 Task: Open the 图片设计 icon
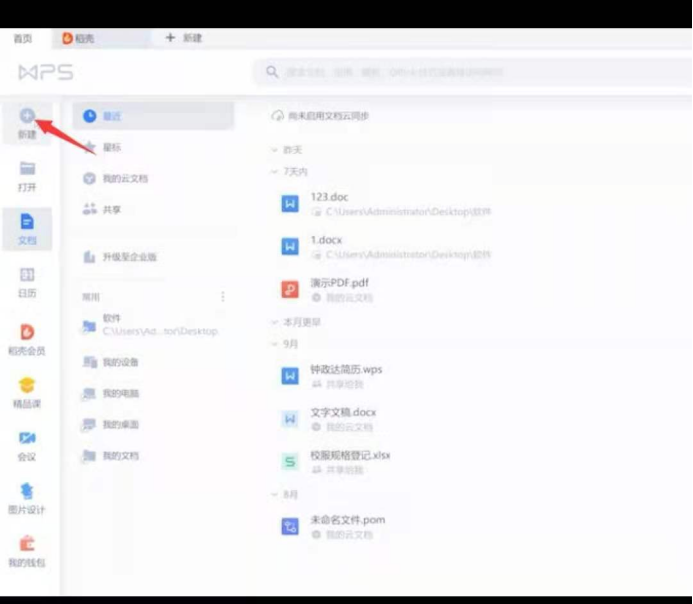tap(27, 491)
